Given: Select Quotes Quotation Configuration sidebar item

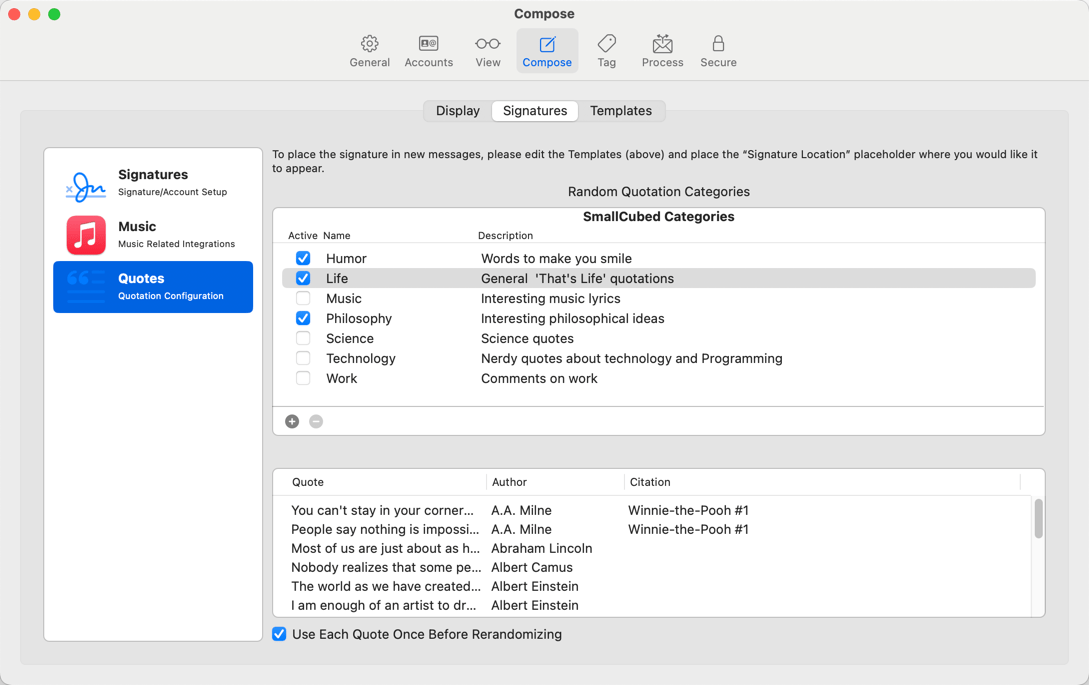Looking at the screenshot, I should tap(153, 287).
